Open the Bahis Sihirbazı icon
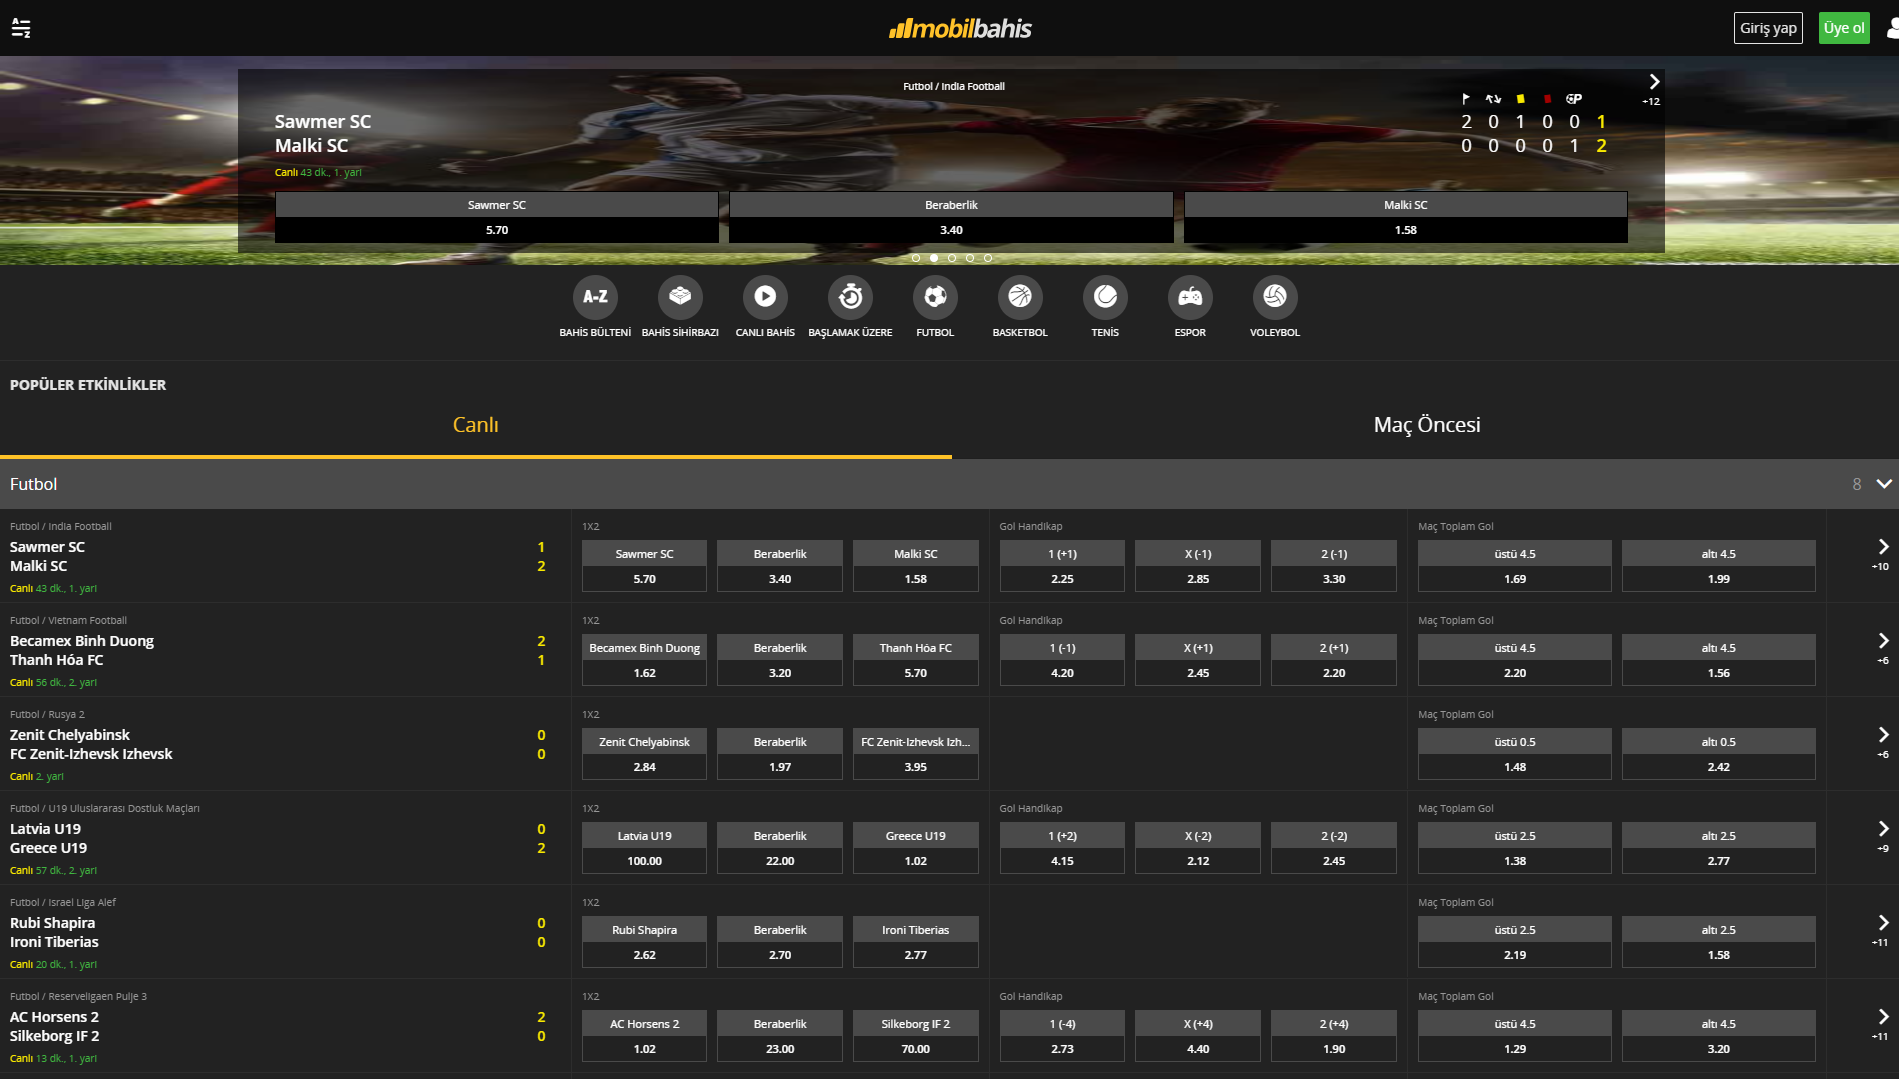1899x1079 pixels. (x=680, y=297)
